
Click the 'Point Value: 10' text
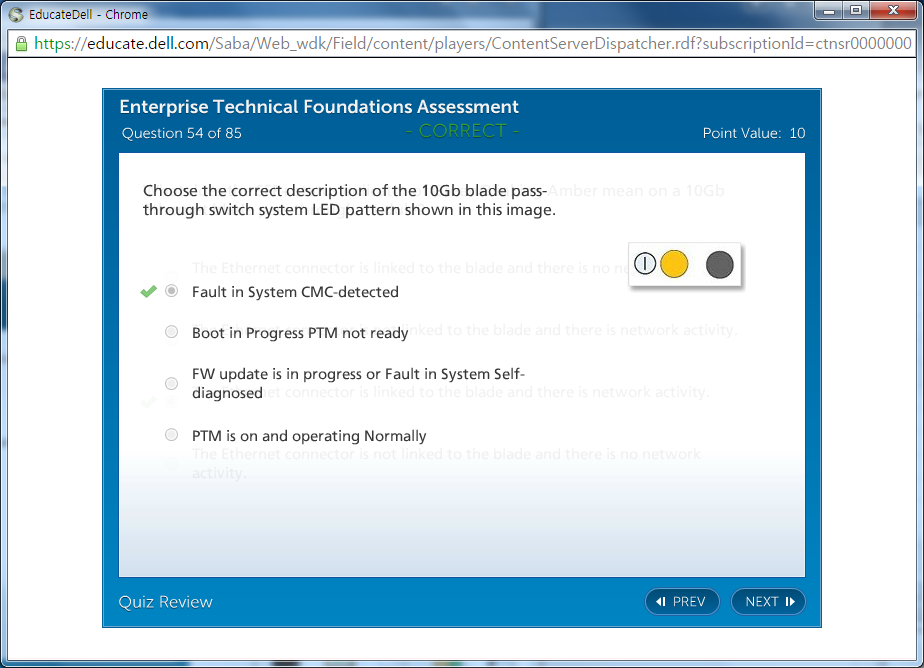coord(753,133)
